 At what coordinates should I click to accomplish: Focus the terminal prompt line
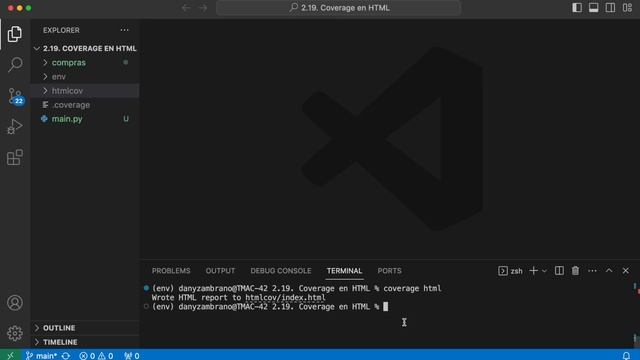[269, 307]
